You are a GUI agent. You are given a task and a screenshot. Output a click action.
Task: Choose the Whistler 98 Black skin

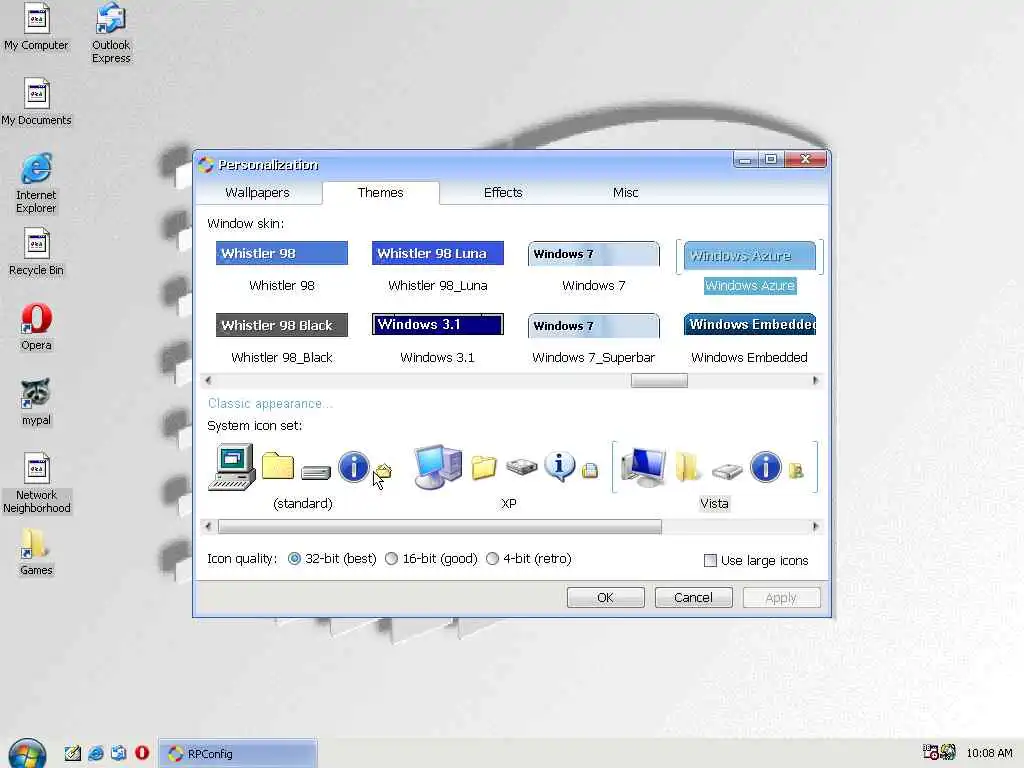point(281,340)
